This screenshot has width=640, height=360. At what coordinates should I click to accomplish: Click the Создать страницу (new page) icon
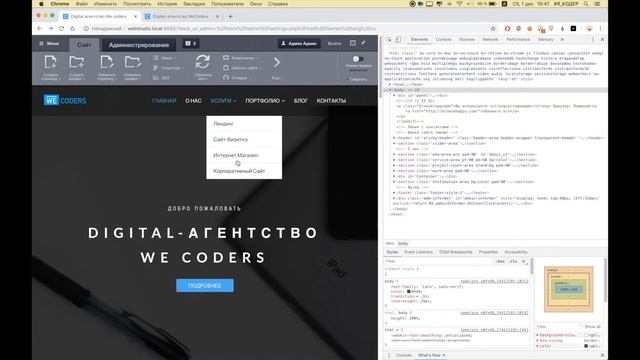pos(50,62)
